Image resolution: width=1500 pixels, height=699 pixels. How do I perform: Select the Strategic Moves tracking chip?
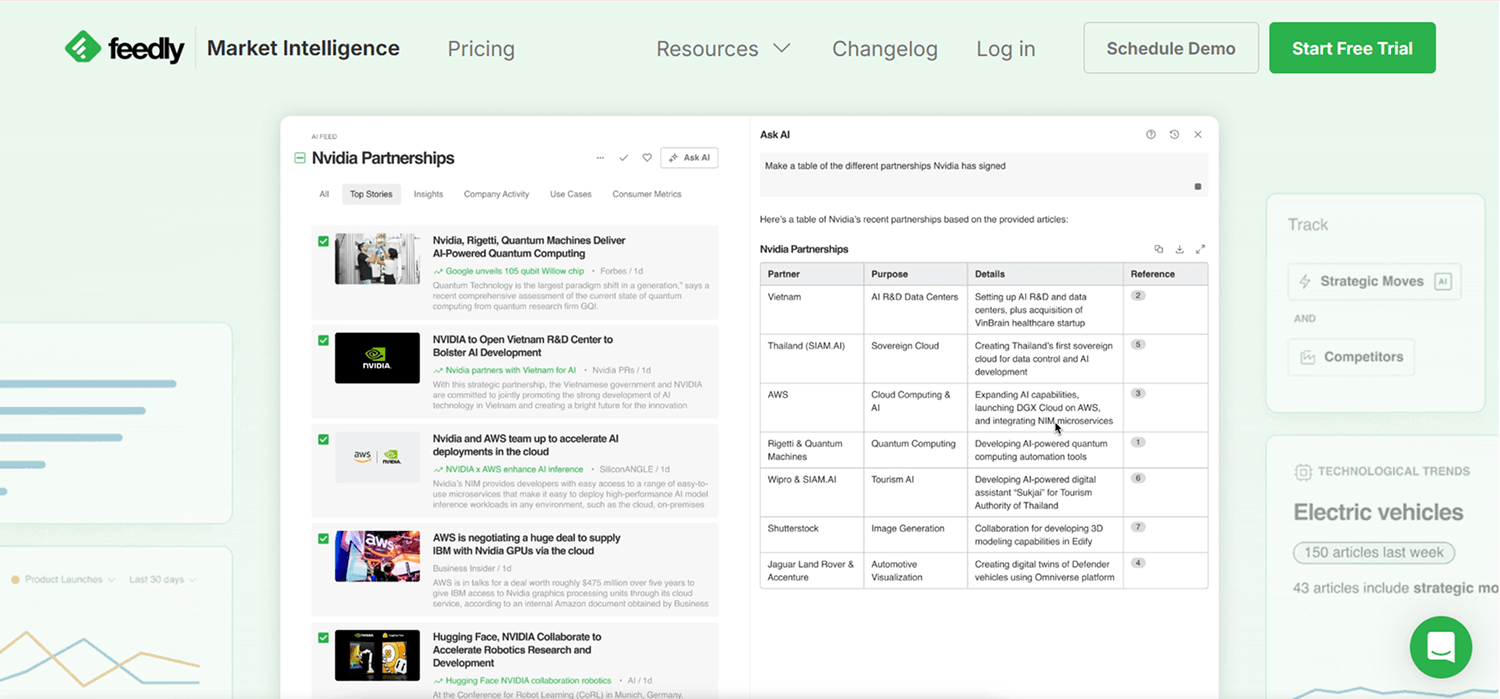pyautogui.click(x=1374, y=282)
